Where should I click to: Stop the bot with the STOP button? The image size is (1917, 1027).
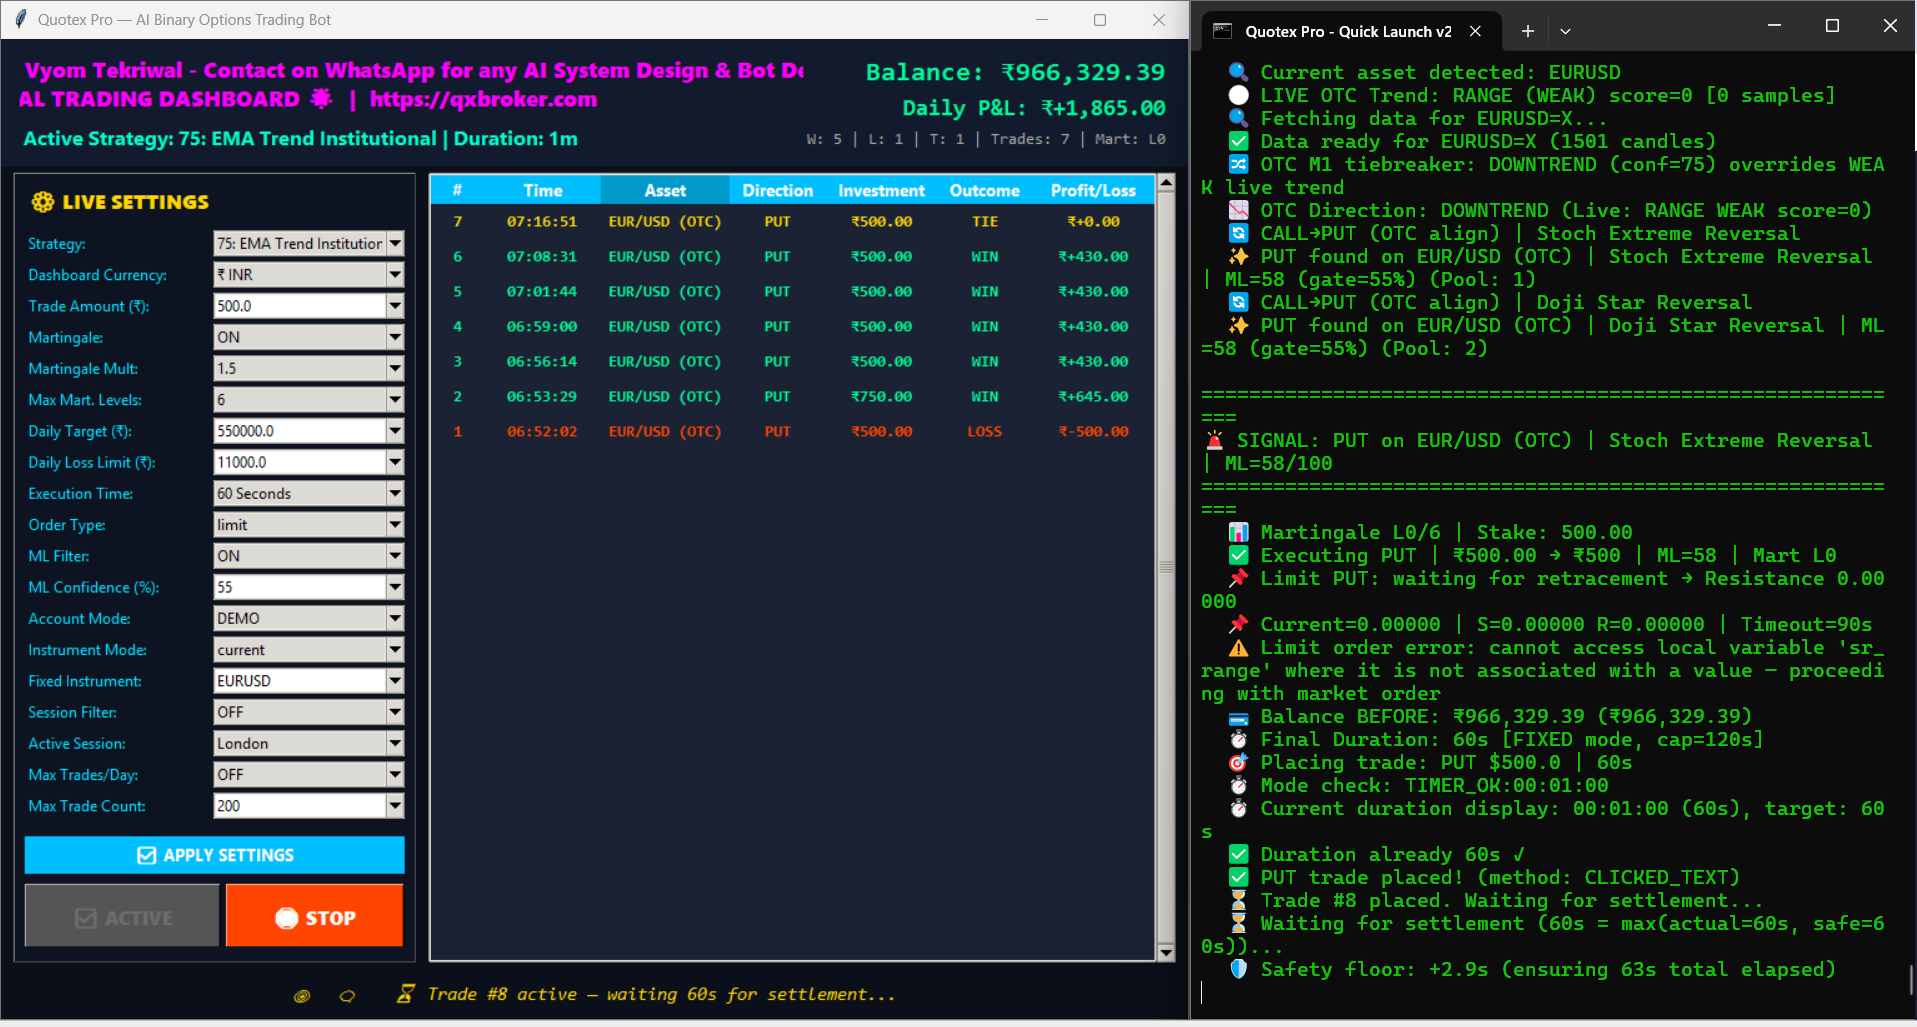pos(315,915)
